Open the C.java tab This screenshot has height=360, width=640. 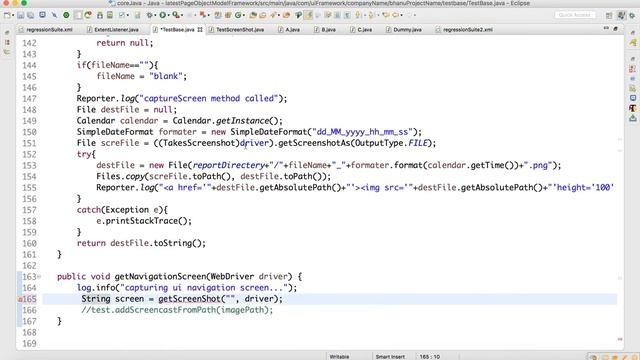click(x=361, y=30)
